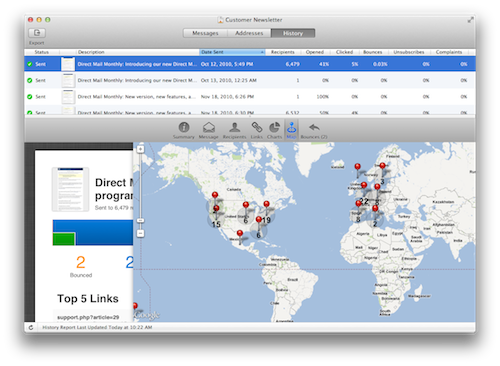Sort by the Unsubscribes column header

[409, 52]
